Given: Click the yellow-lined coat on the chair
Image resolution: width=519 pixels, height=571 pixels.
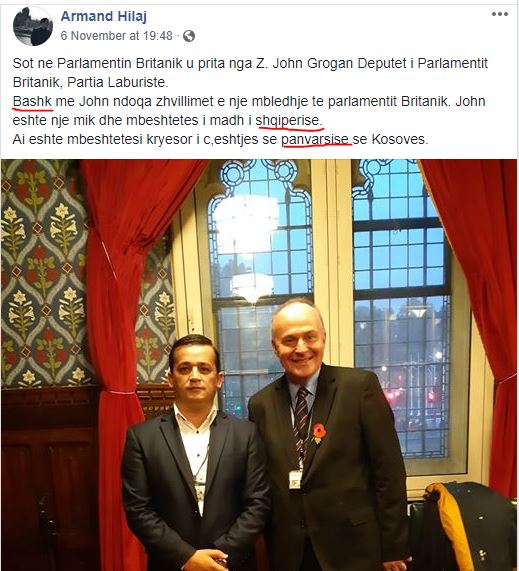Looking at the screenshot, I should tap(451, 524).
